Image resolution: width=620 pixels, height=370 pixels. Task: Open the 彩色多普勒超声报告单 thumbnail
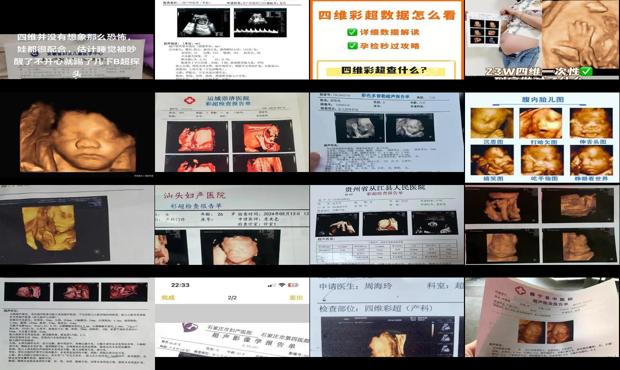pos(387,132)
